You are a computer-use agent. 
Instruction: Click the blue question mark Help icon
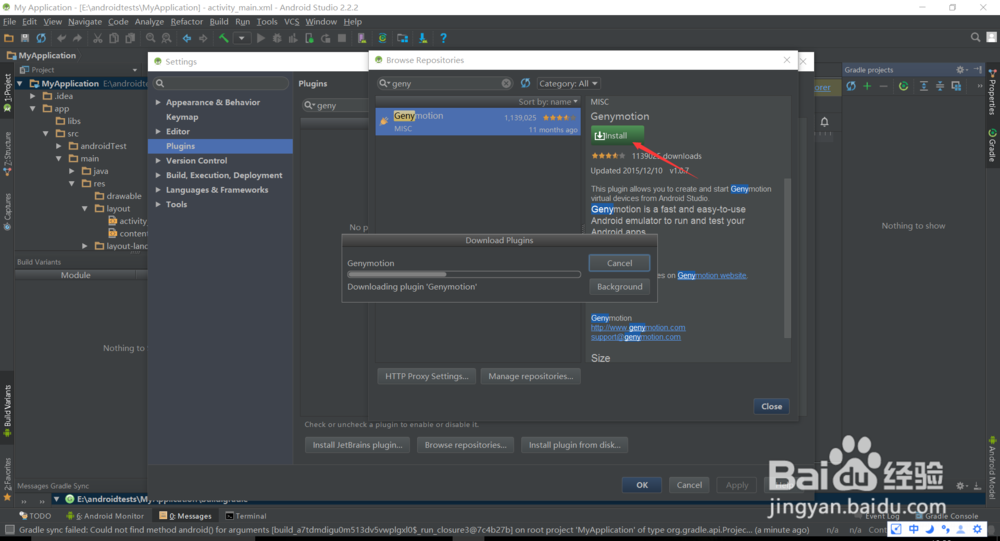[443, 38]
